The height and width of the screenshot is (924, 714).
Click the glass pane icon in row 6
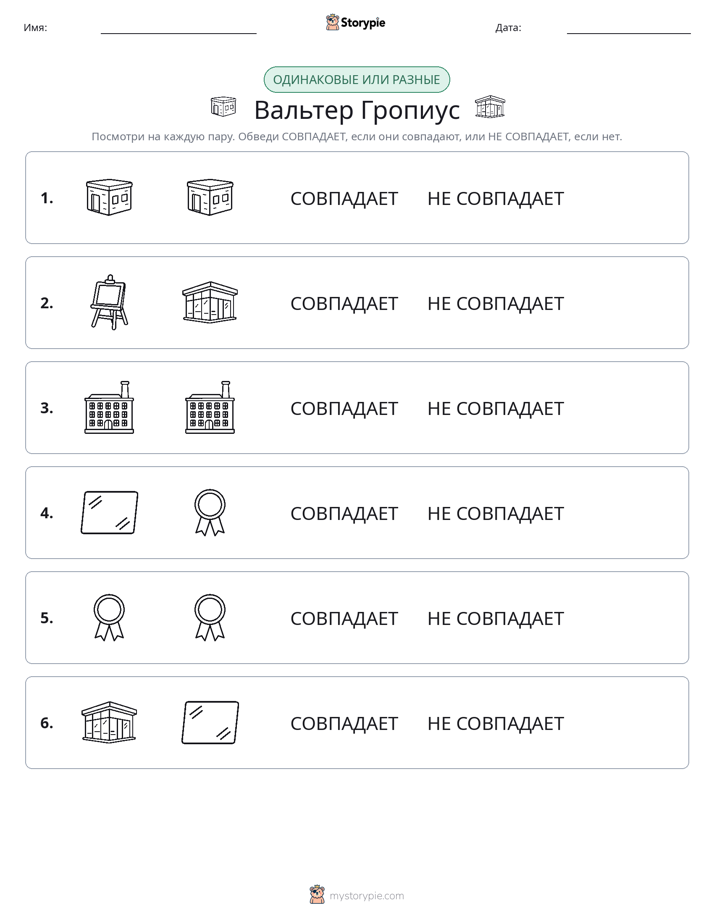[210, 722]
